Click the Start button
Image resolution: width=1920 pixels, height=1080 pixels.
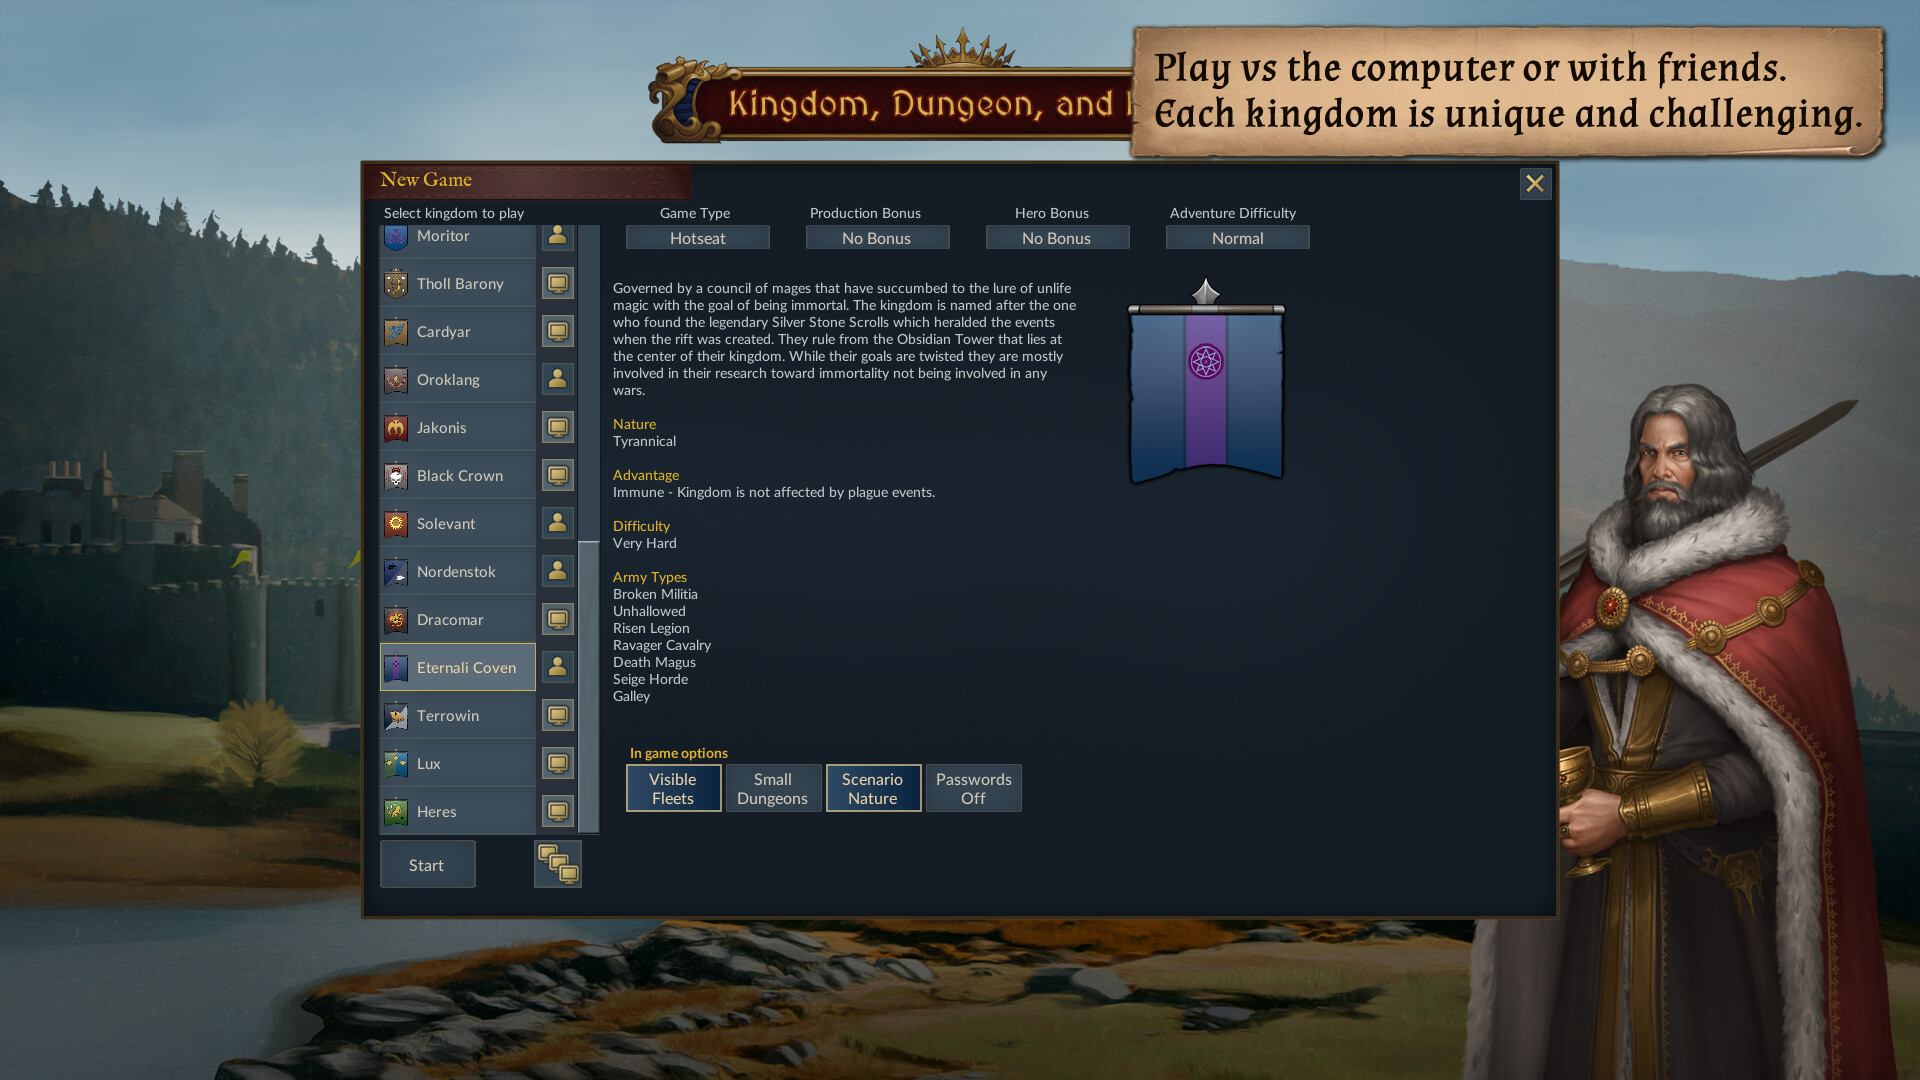(426, 864)
